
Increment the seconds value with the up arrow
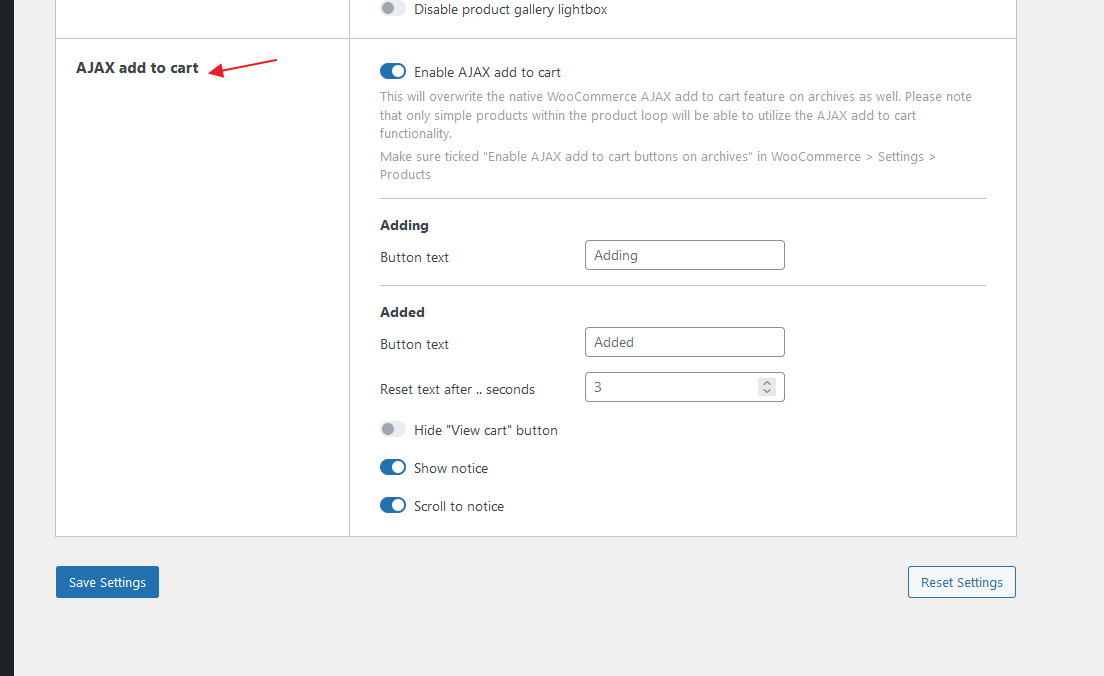767,382
